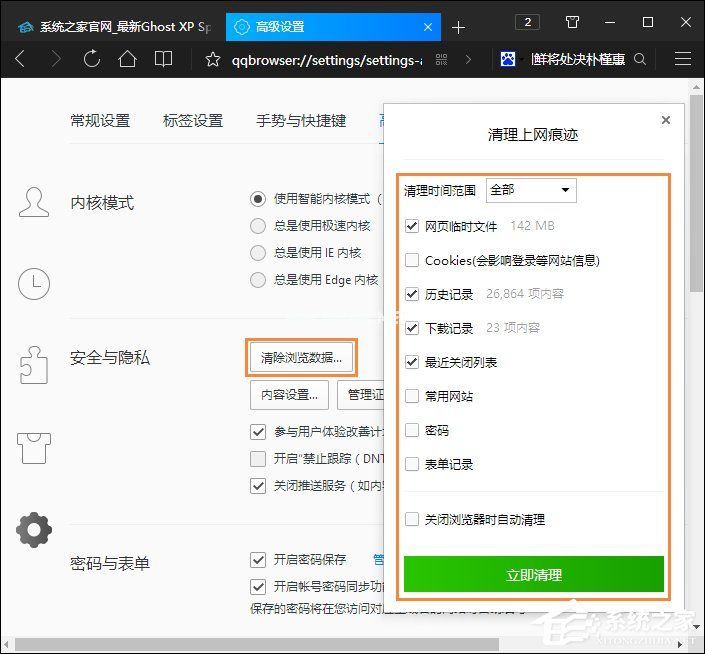
Task: Select the 高级设置 browser tab
Action: pyautogui.click(x=334, y=27)
